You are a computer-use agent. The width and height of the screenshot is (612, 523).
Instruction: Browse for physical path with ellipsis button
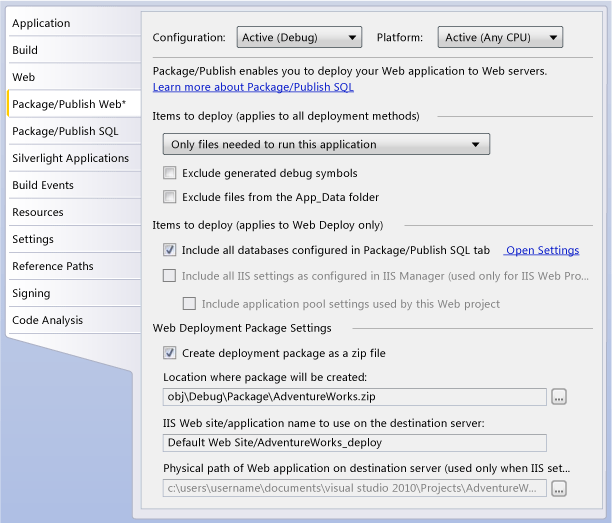[x=559, y=489]
